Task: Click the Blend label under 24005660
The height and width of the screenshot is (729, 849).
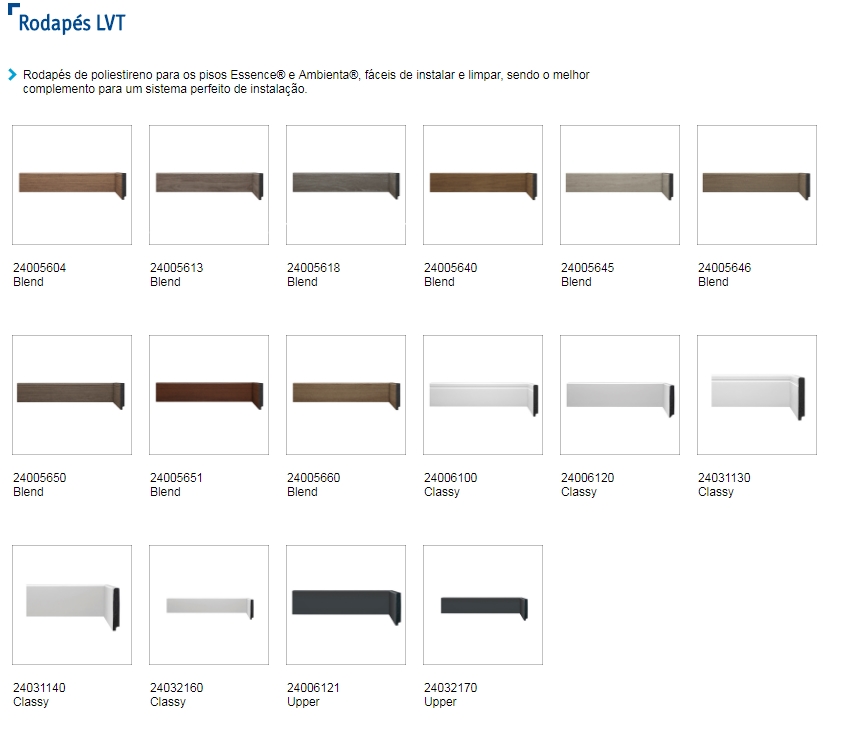Action: (302, 492)
